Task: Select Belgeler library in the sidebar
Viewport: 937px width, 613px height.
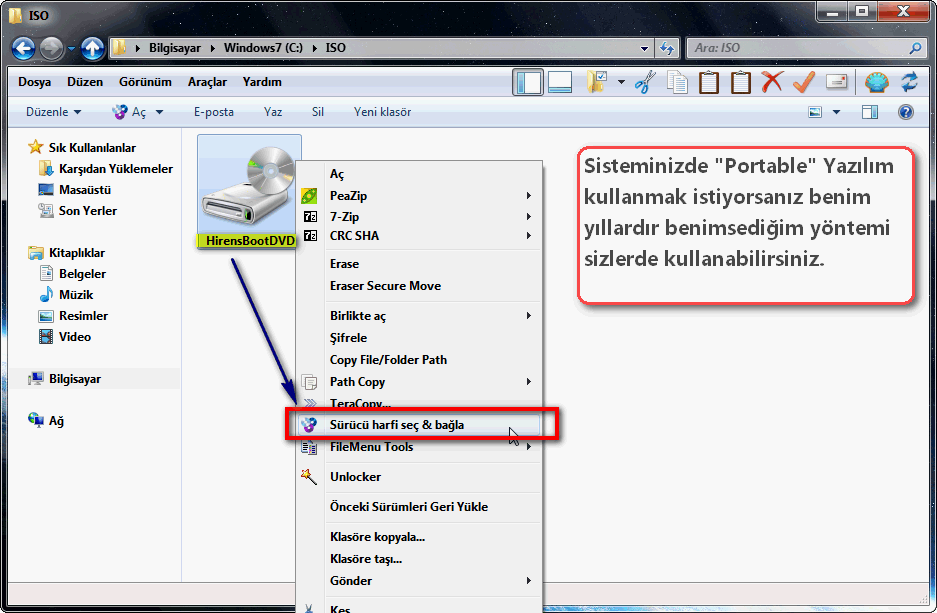Action: (x=82, y=274)
